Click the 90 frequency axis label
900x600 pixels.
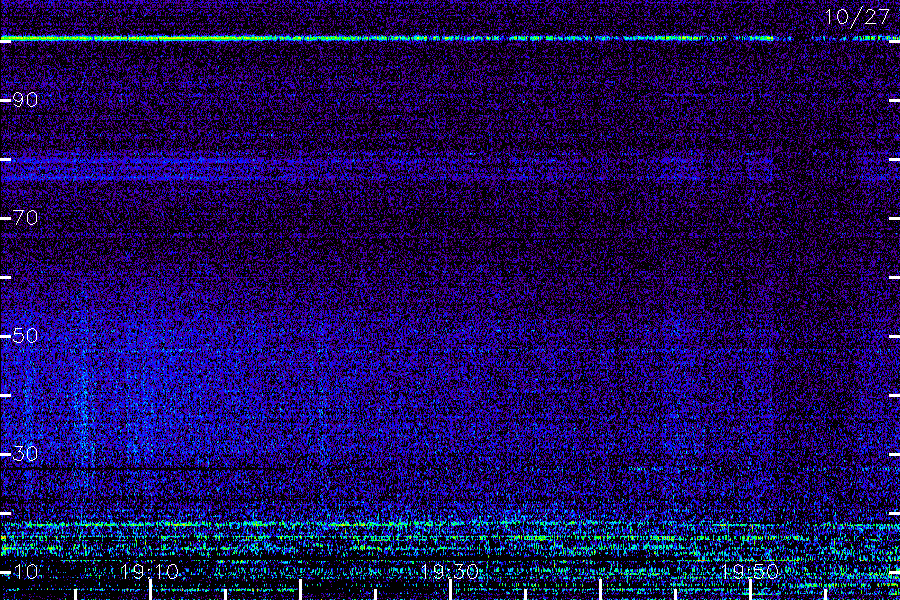click(x=25, y=100)
